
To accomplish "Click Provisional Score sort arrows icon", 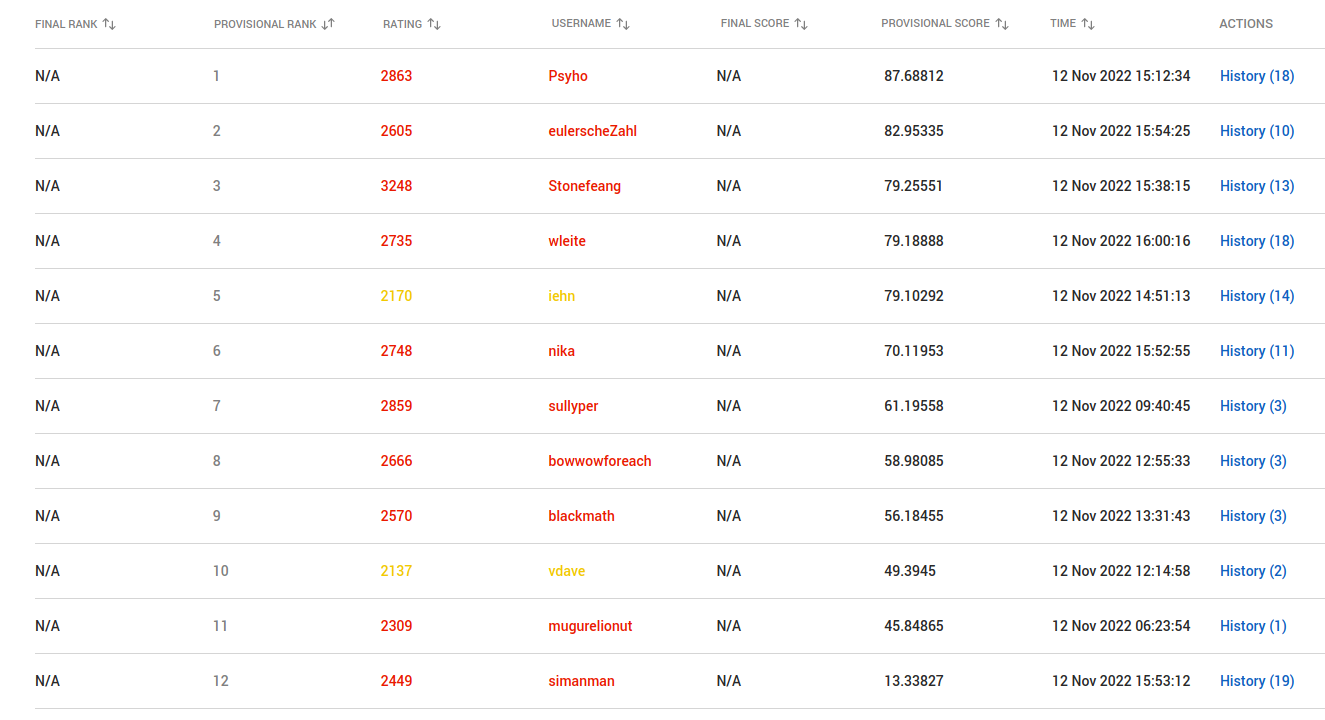I will [1002, 24].
